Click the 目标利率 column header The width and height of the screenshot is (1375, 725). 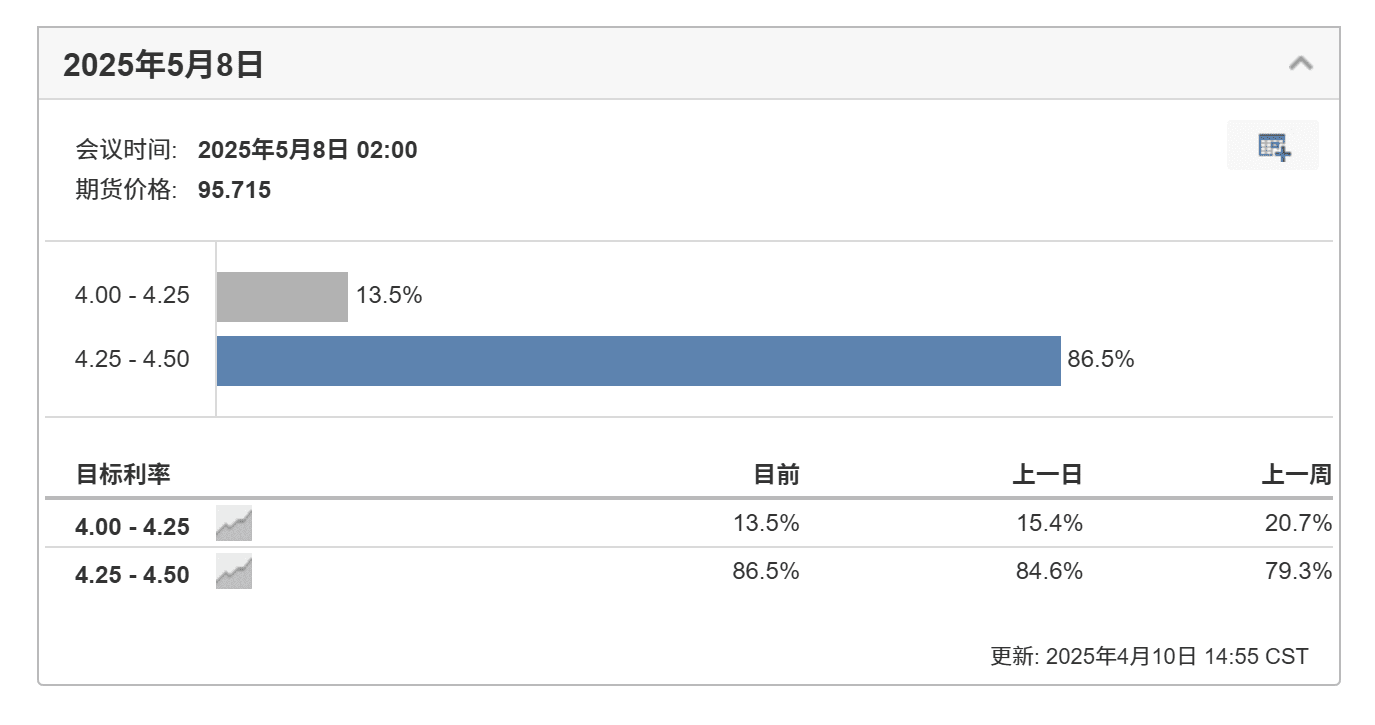[123, 474]
